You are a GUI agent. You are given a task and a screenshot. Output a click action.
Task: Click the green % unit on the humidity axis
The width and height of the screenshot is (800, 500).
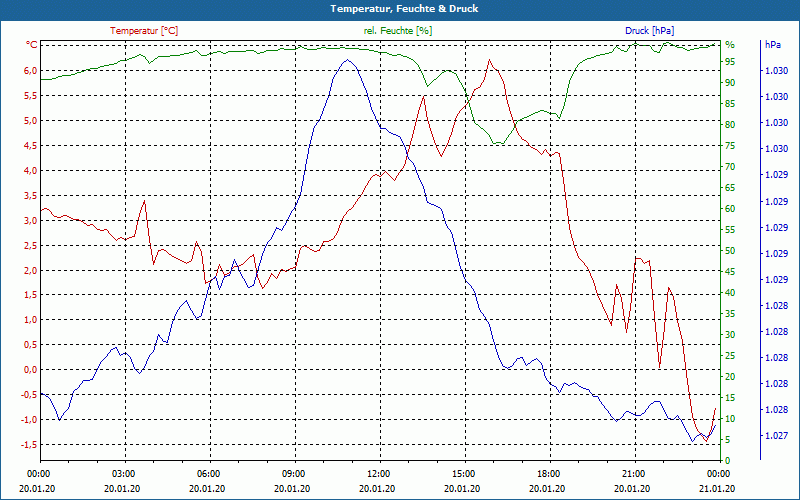pos(730,45)
